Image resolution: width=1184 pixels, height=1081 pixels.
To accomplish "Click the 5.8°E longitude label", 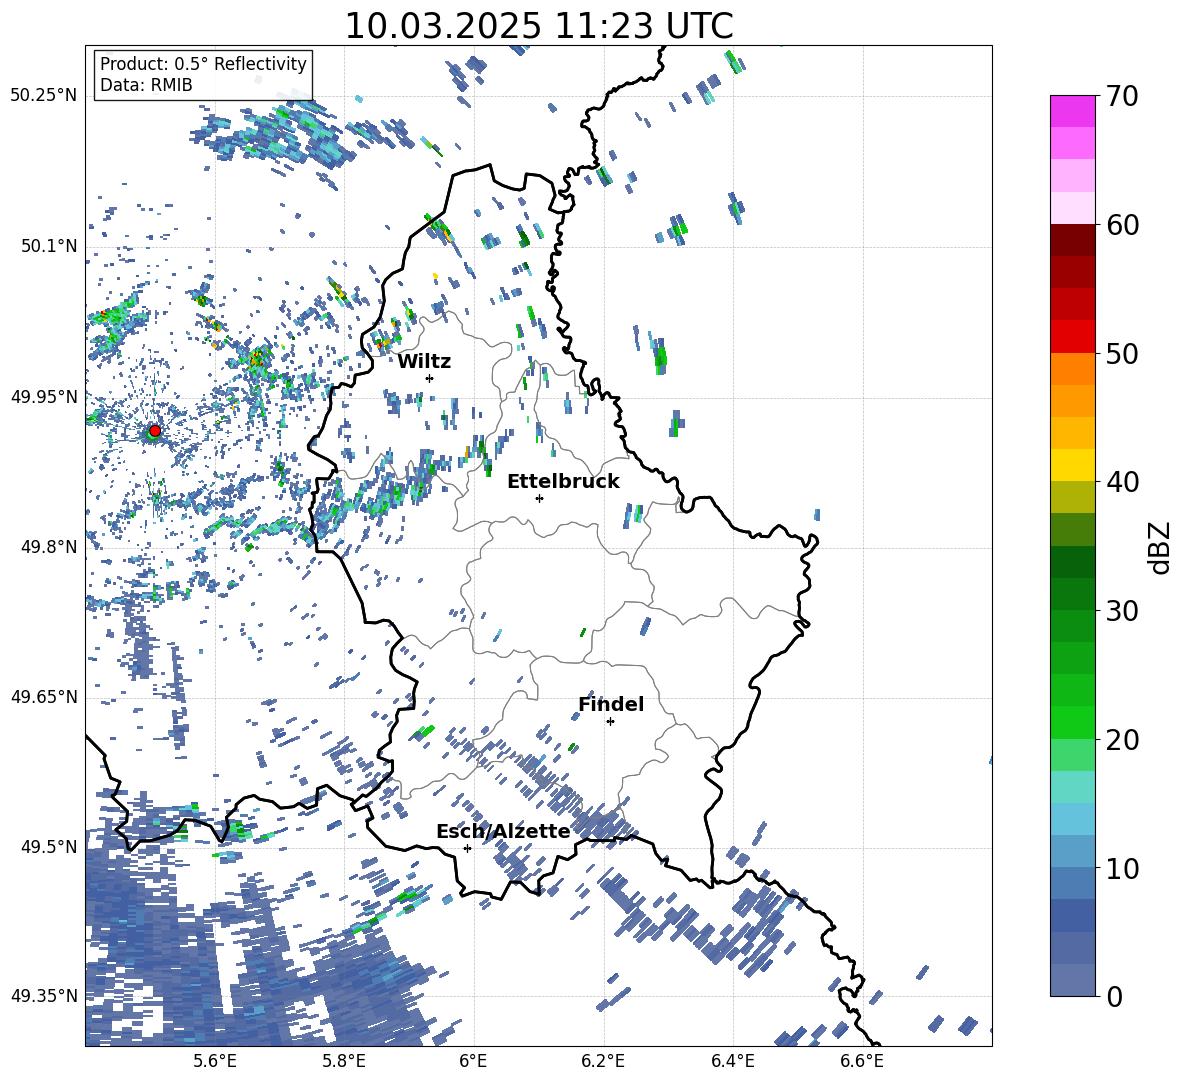I will (x=344, y=1061).
